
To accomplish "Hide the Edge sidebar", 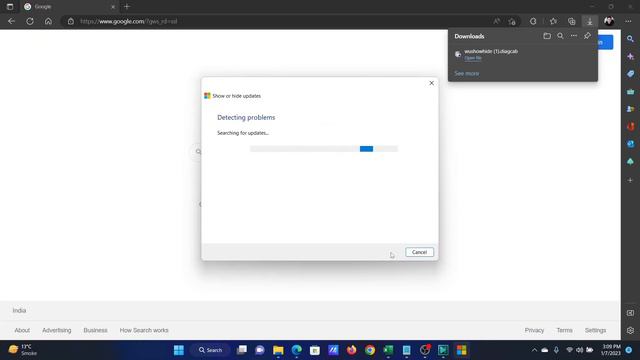I will (x=631, y=313).
